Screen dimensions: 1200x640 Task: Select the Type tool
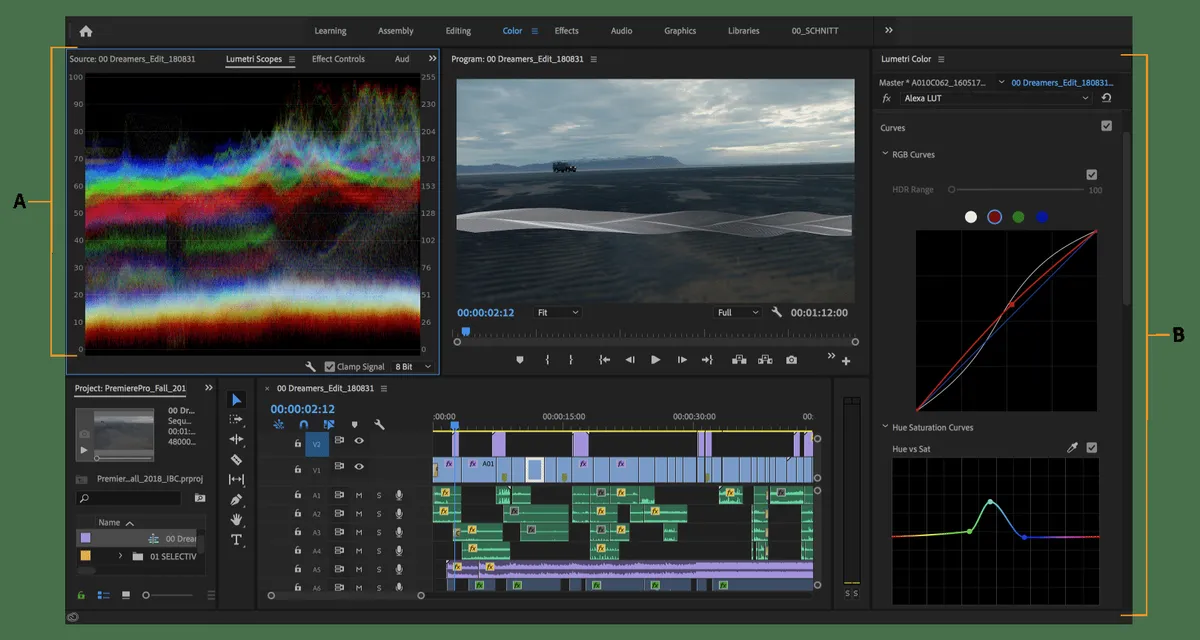coord(237,540)
